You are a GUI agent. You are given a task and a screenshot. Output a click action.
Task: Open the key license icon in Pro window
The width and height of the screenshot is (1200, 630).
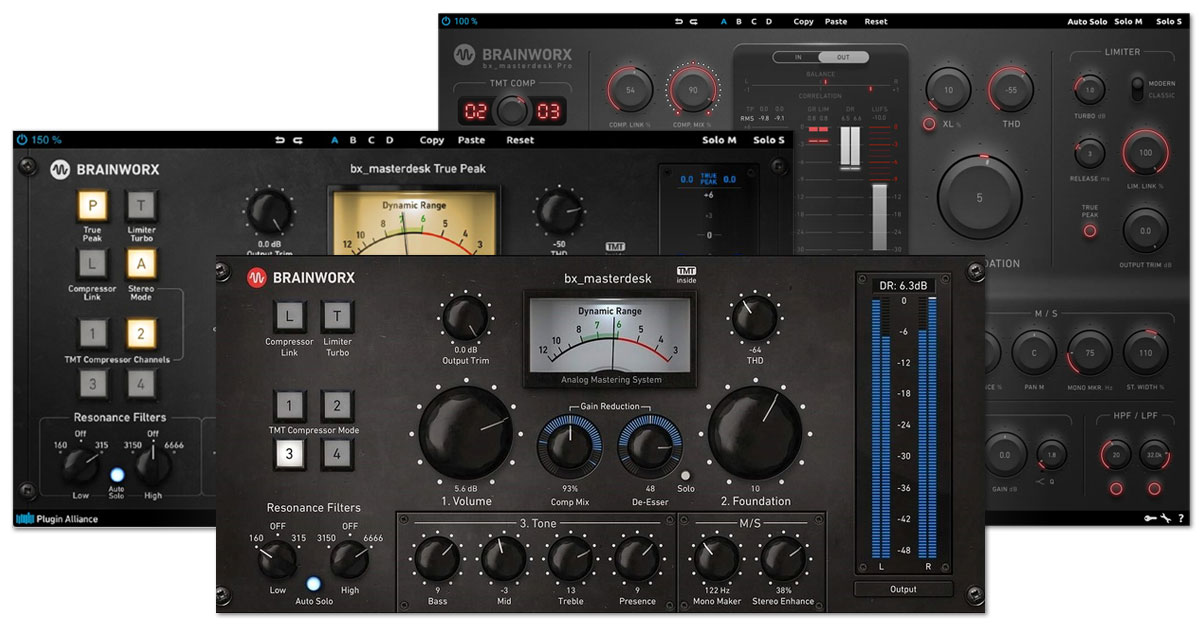[x=1150, y=518]
